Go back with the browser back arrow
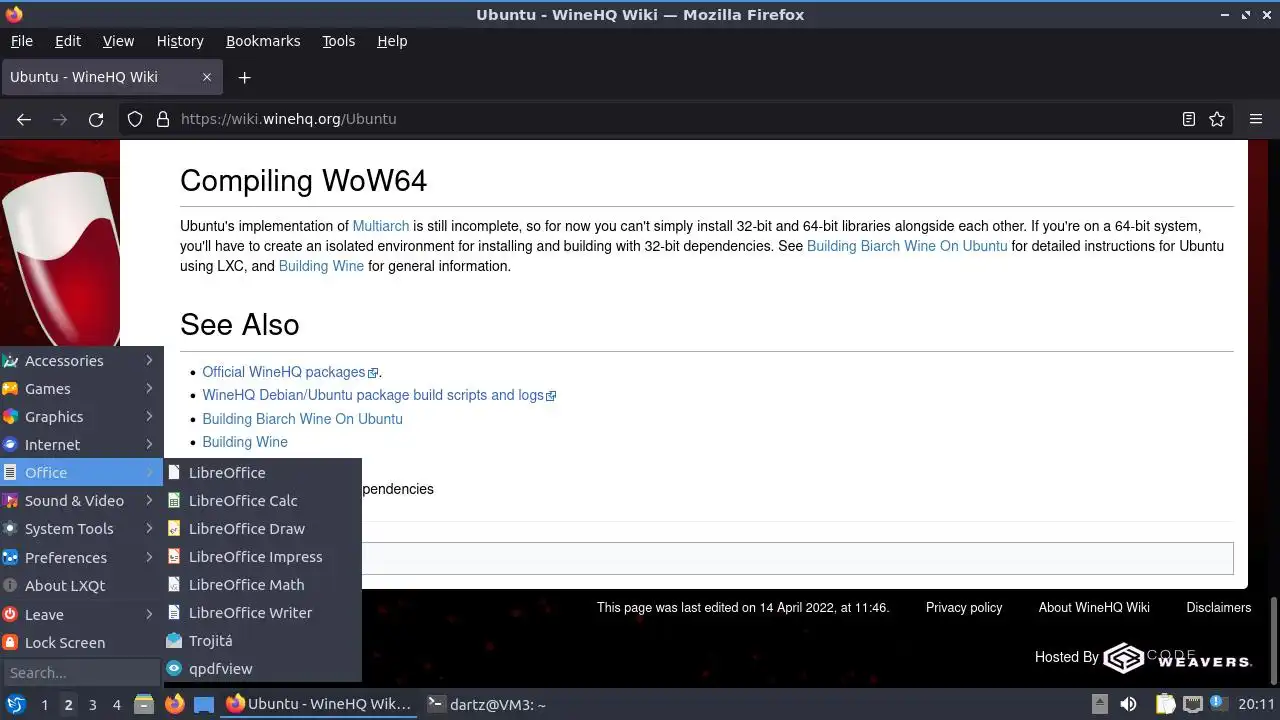The image size is (1280, 720). coord(24,119)
